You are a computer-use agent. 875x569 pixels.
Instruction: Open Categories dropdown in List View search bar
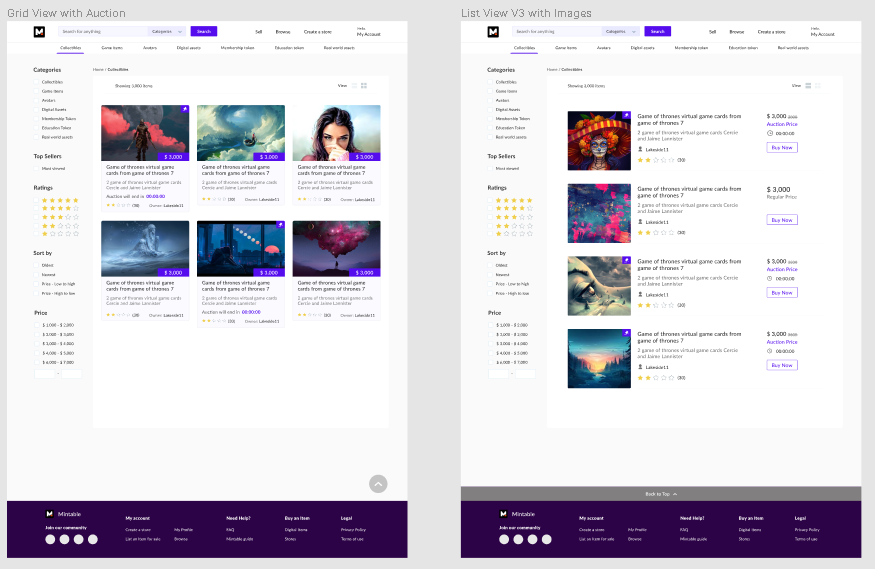click(x=621, y=32)
